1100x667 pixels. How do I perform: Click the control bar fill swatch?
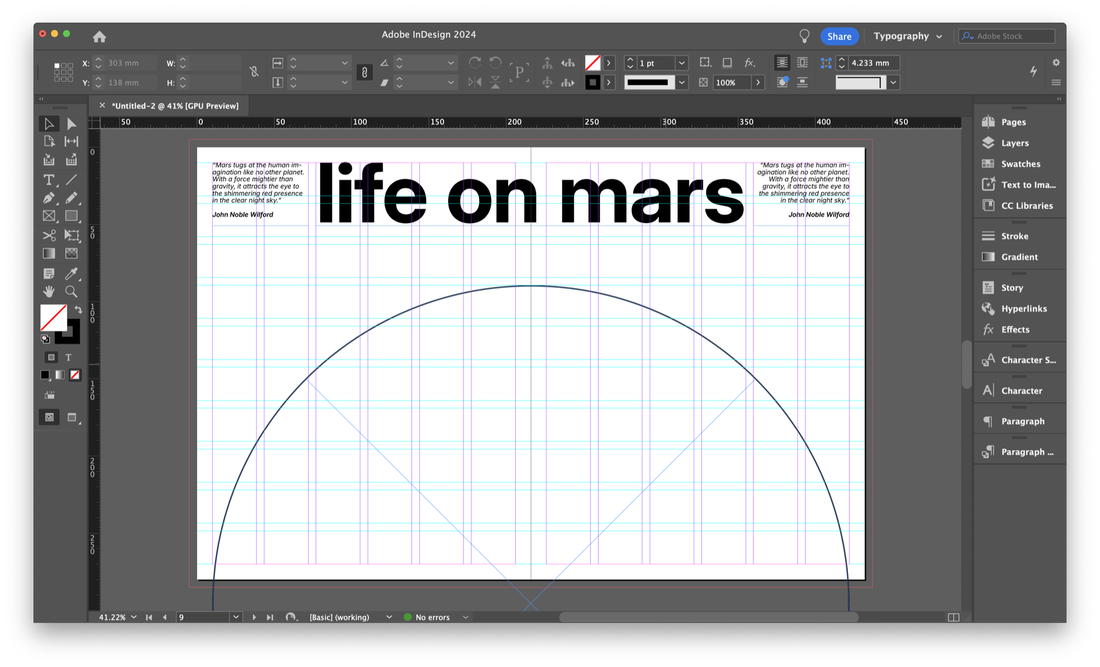pyautogui.click(x=593, y=63)
